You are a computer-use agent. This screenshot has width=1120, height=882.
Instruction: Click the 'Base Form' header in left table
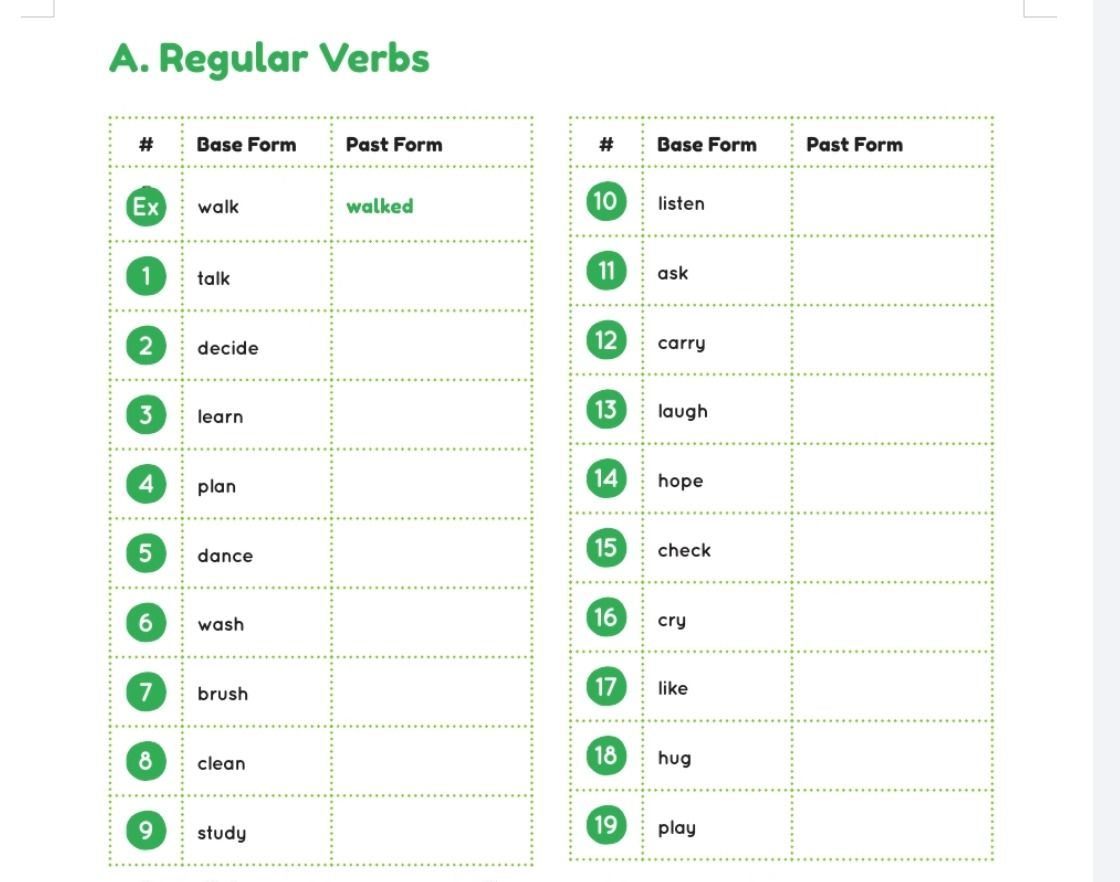click(x=246, y=144)
